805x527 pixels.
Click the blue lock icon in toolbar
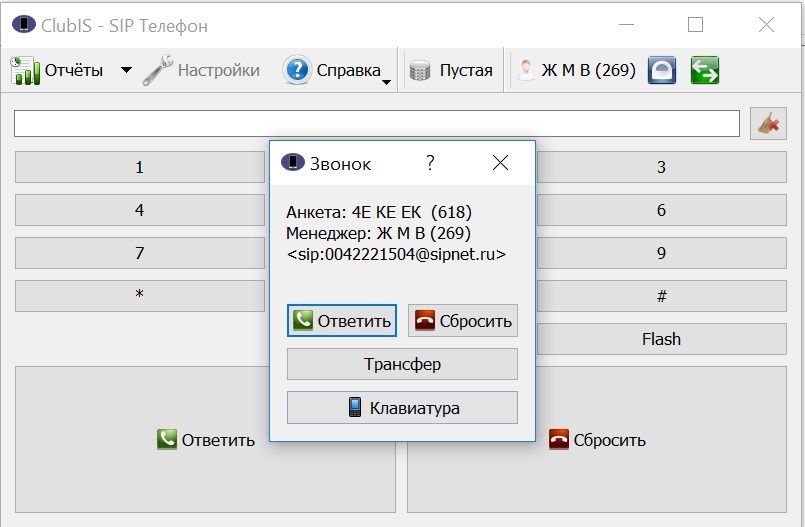tap(662, 70)
